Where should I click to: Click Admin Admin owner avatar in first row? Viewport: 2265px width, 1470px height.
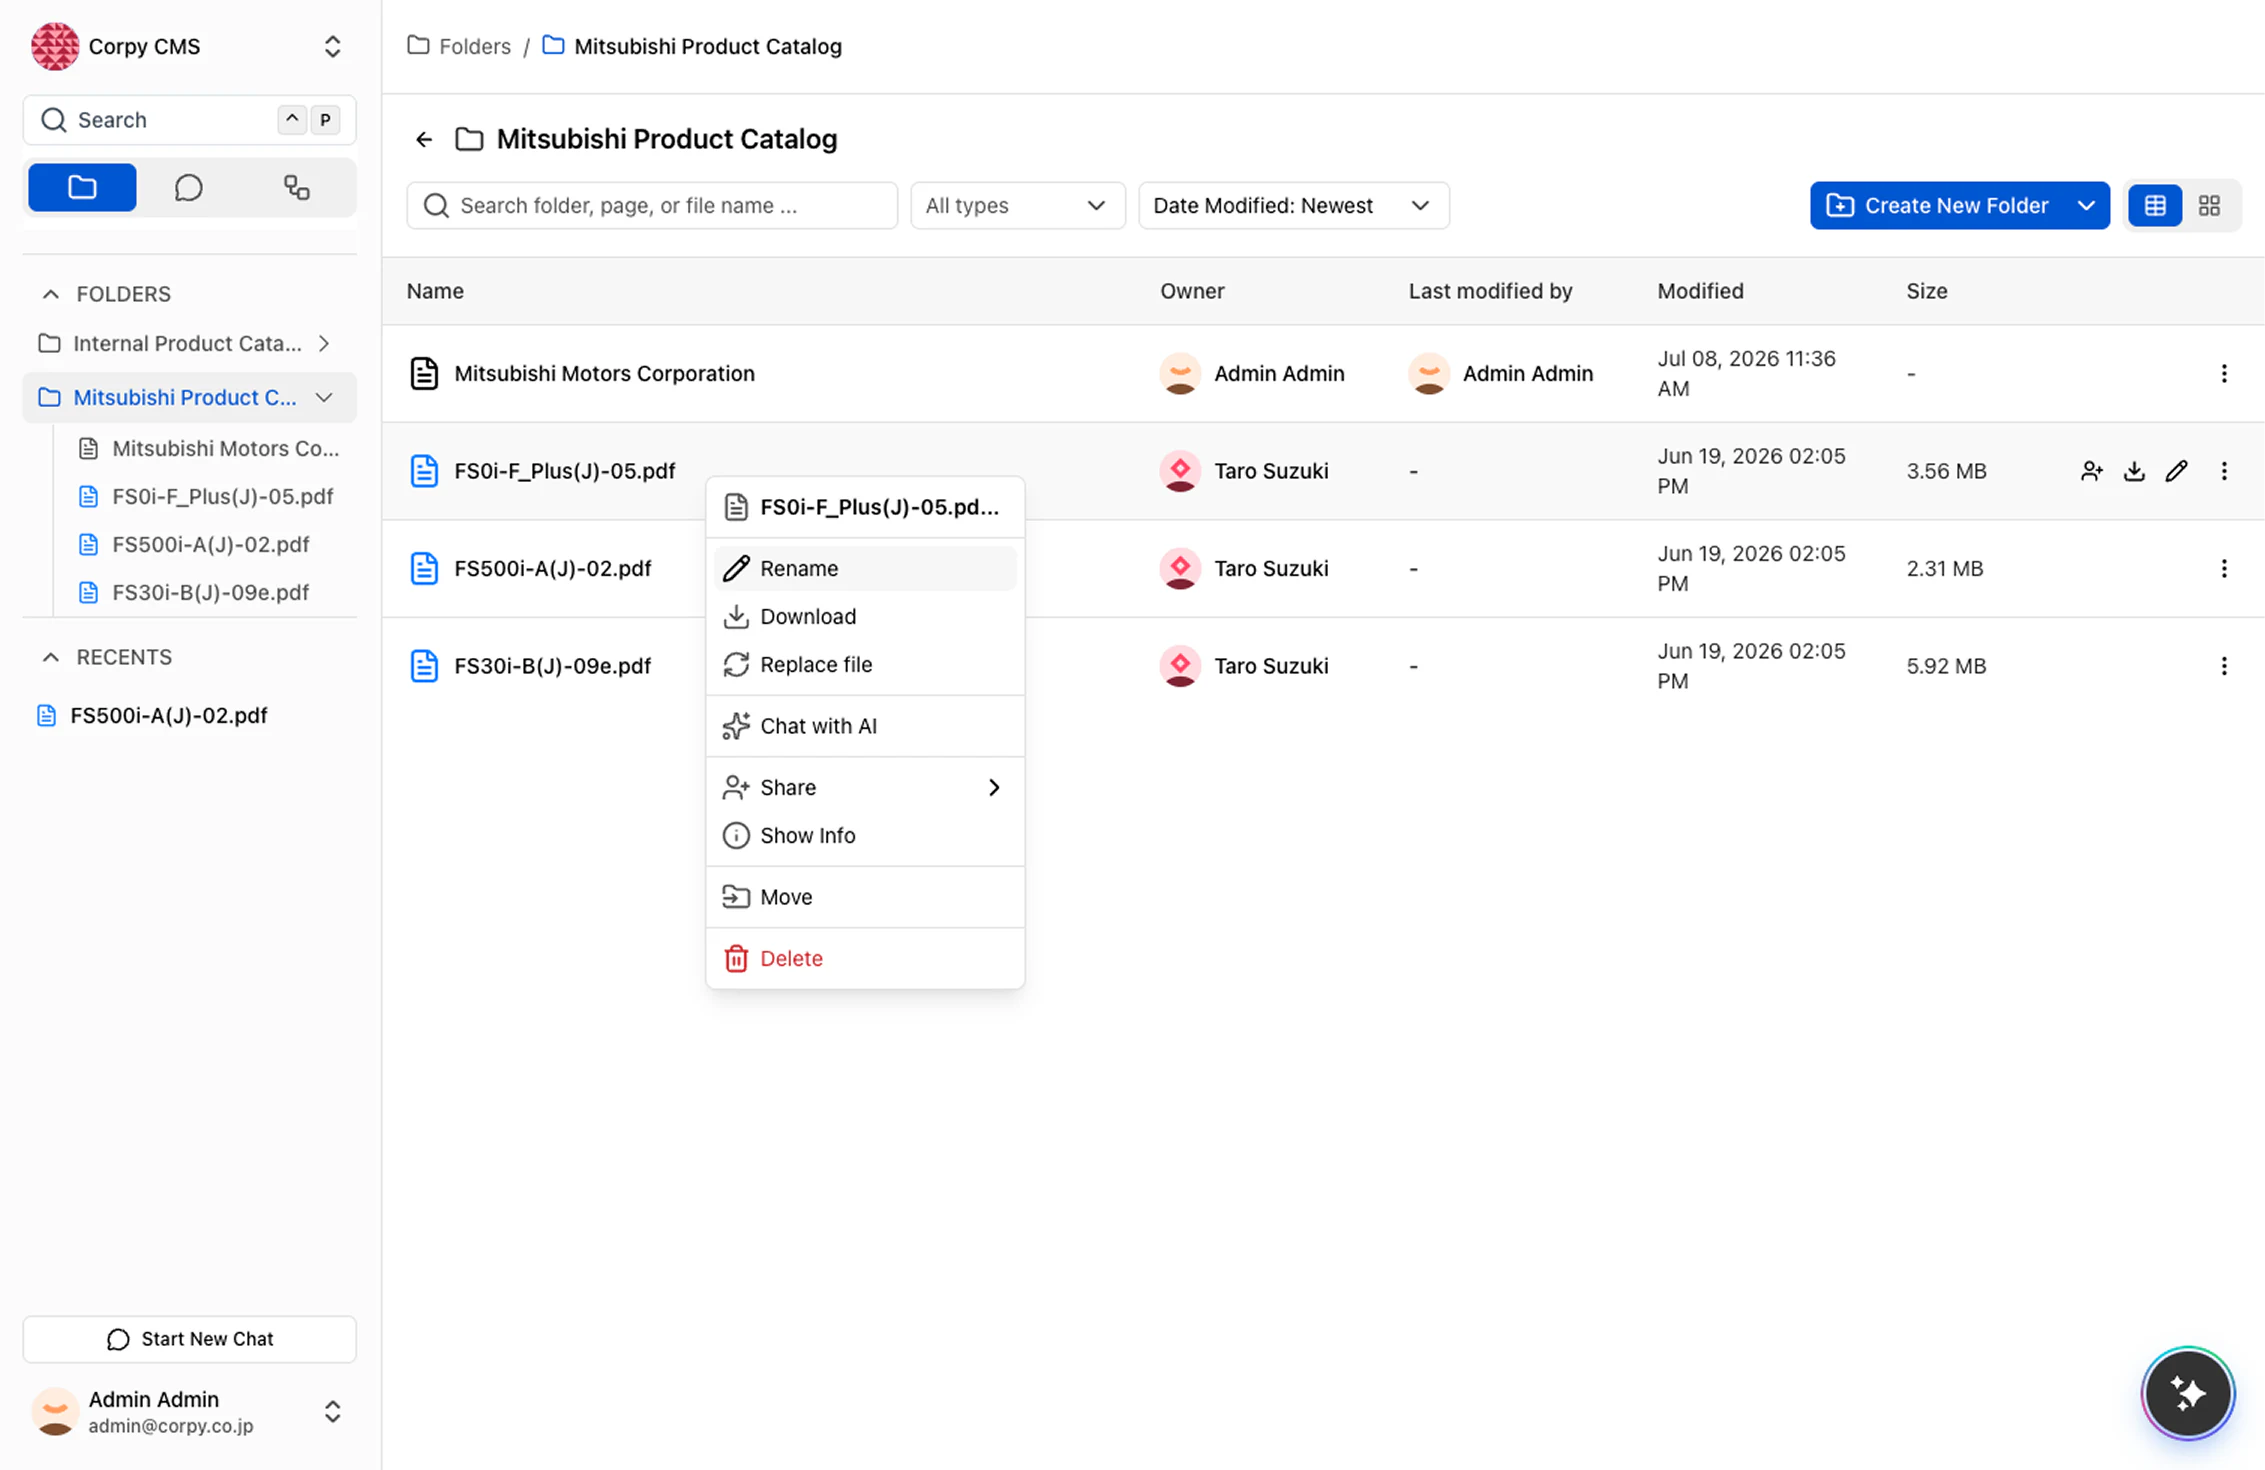(1180, 373)
